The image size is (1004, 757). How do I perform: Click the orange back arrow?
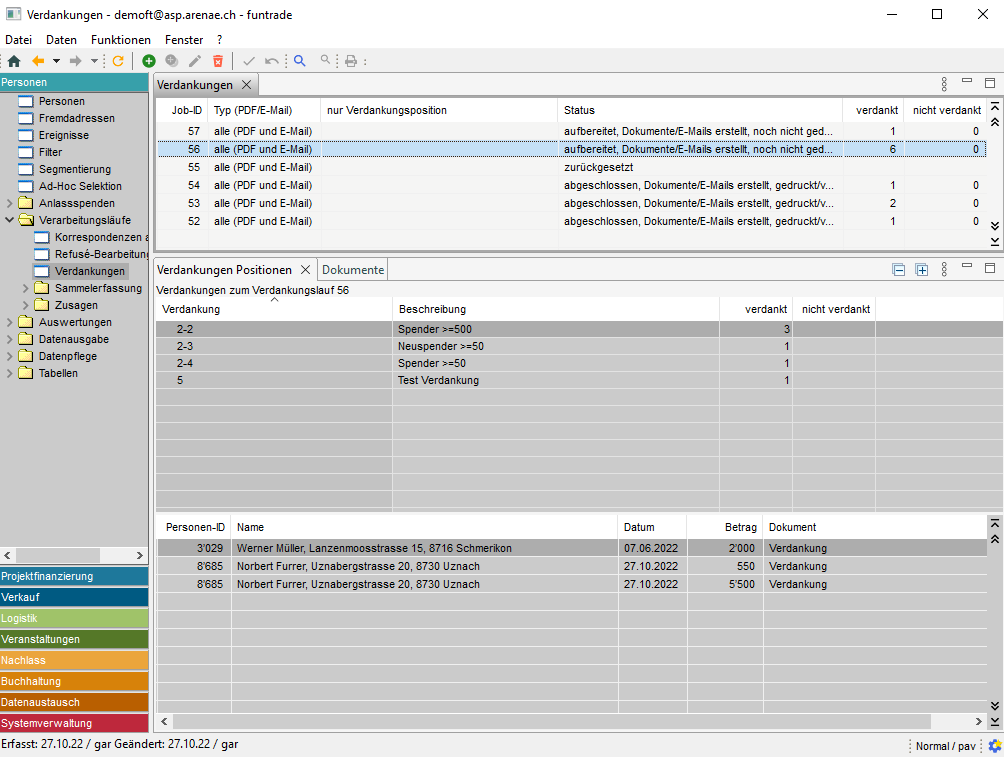(38, 61)
